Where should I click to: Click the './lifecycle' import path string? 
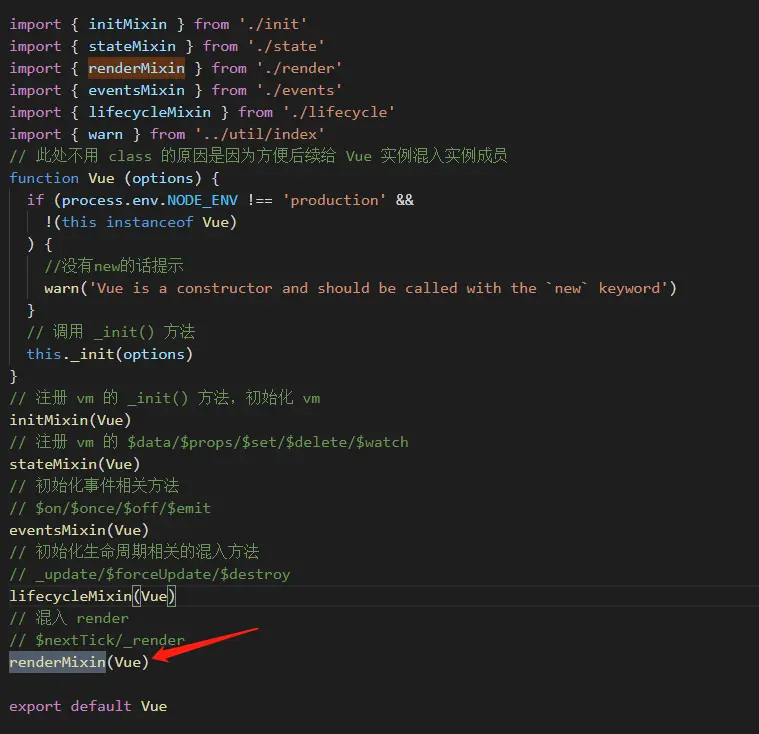pos(339,112)
